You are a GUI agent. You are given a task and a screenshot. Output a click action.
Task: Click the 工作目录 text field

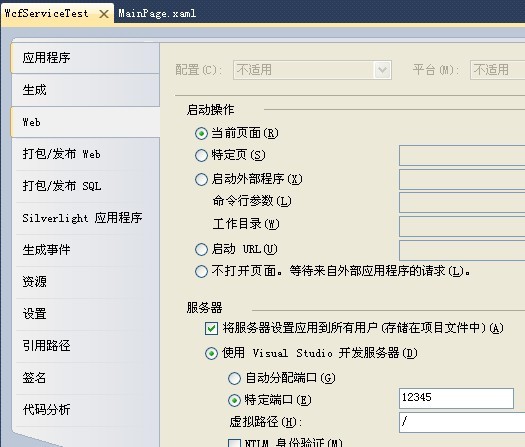[x=462, y=226]
